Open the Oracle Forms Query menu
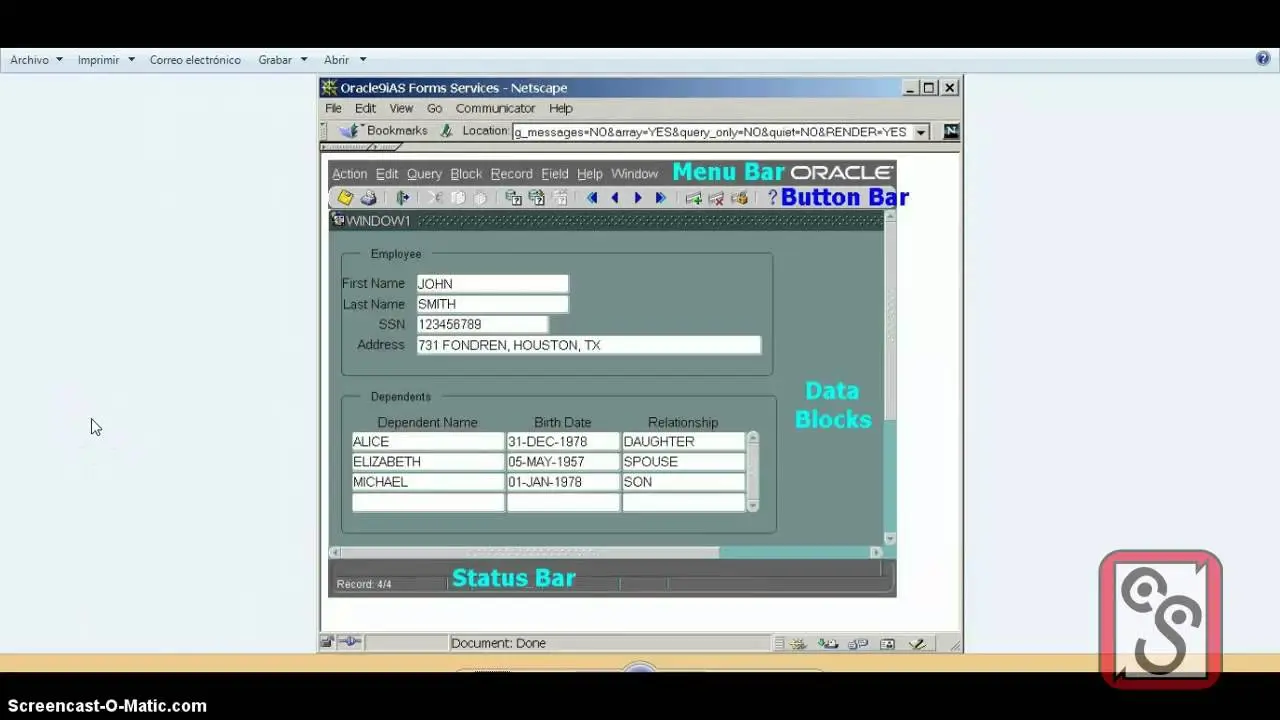The height and width of the screenshot is (720, 1280). coord(424,174)
